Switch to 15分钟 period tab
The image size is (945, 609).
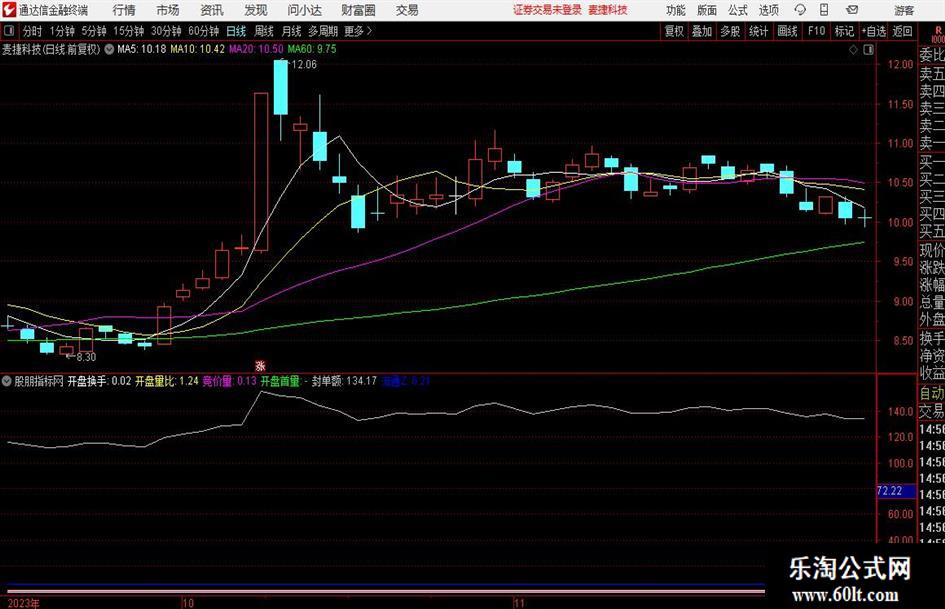pos(129,31)
